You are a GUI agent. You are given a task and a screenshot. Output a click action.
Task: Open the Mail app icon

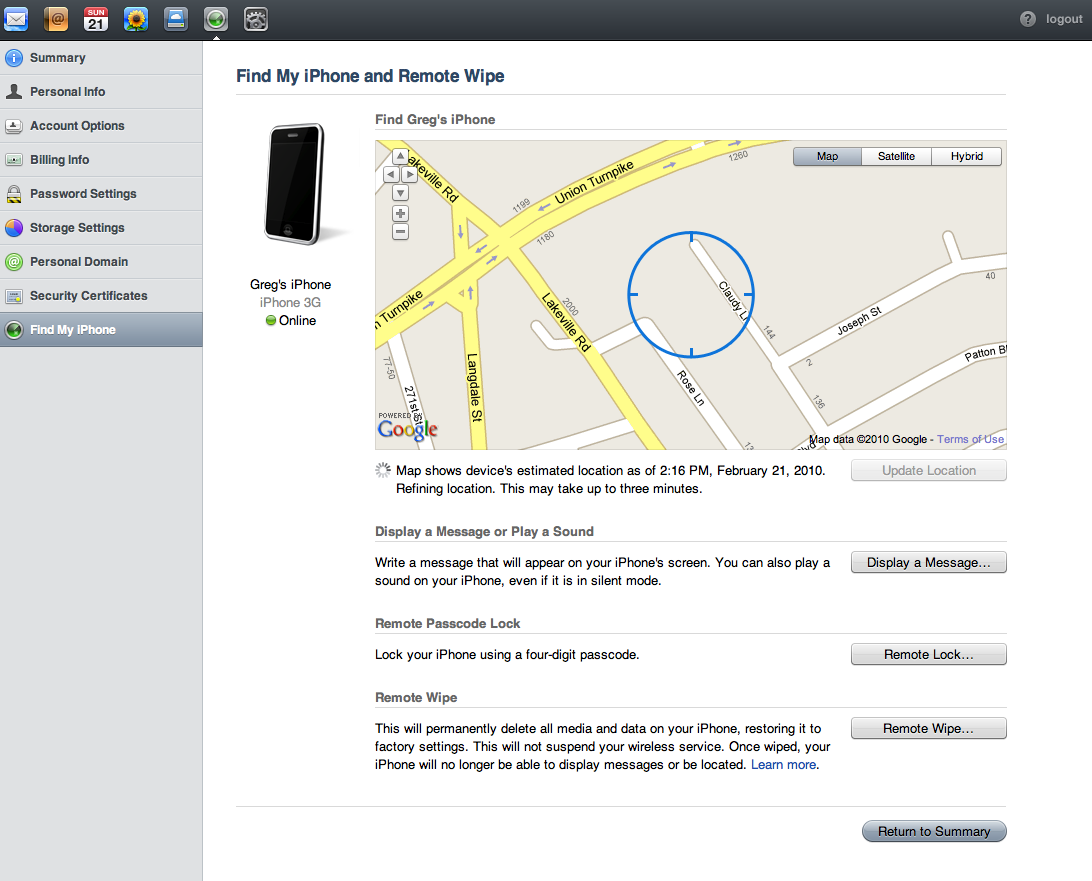(x=16, y=19)
